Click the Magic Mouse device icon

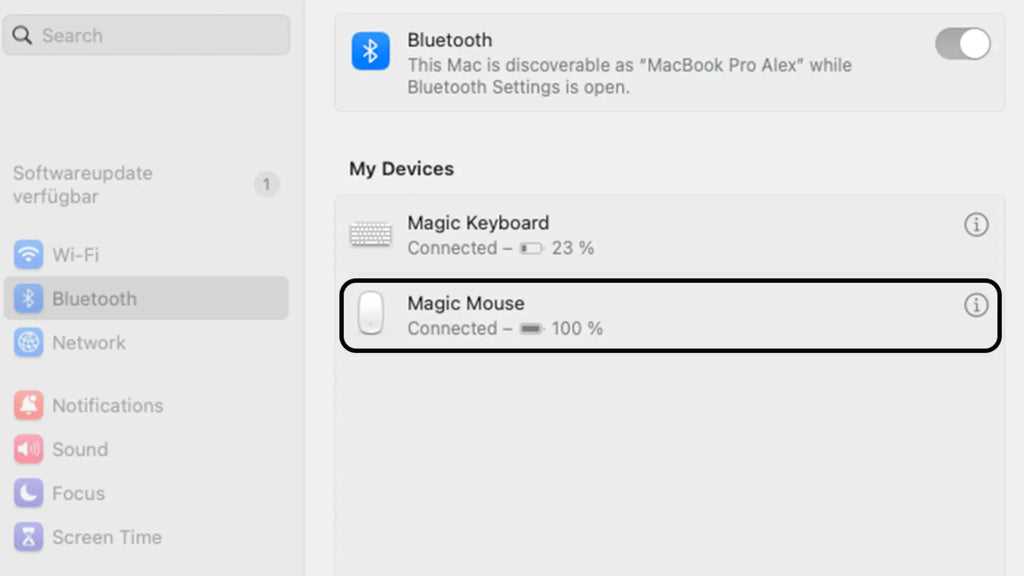[371, 315]
